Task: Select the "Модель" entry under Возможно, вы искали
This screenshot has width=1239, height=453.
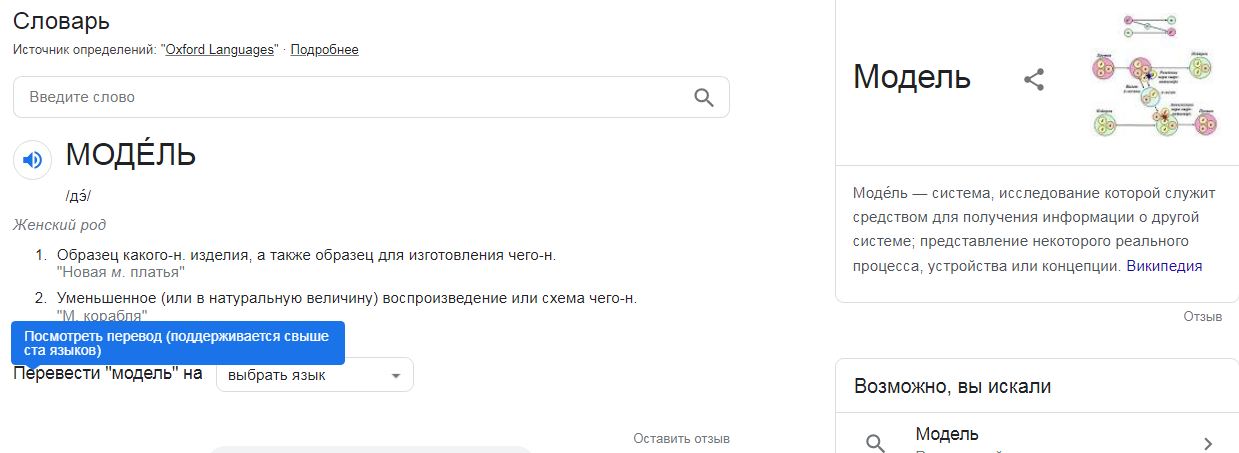Action: pyautogui.click(x=1037, y=441)
